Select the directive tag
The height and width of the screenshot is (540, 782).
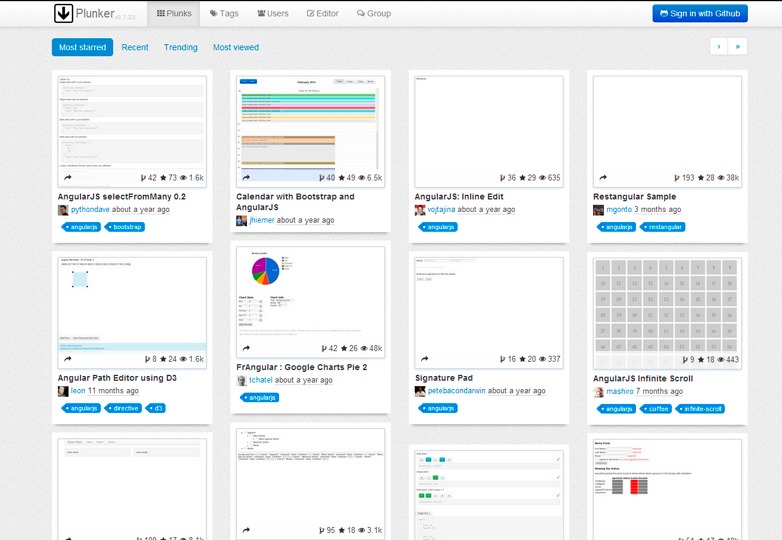pos(123,408)
